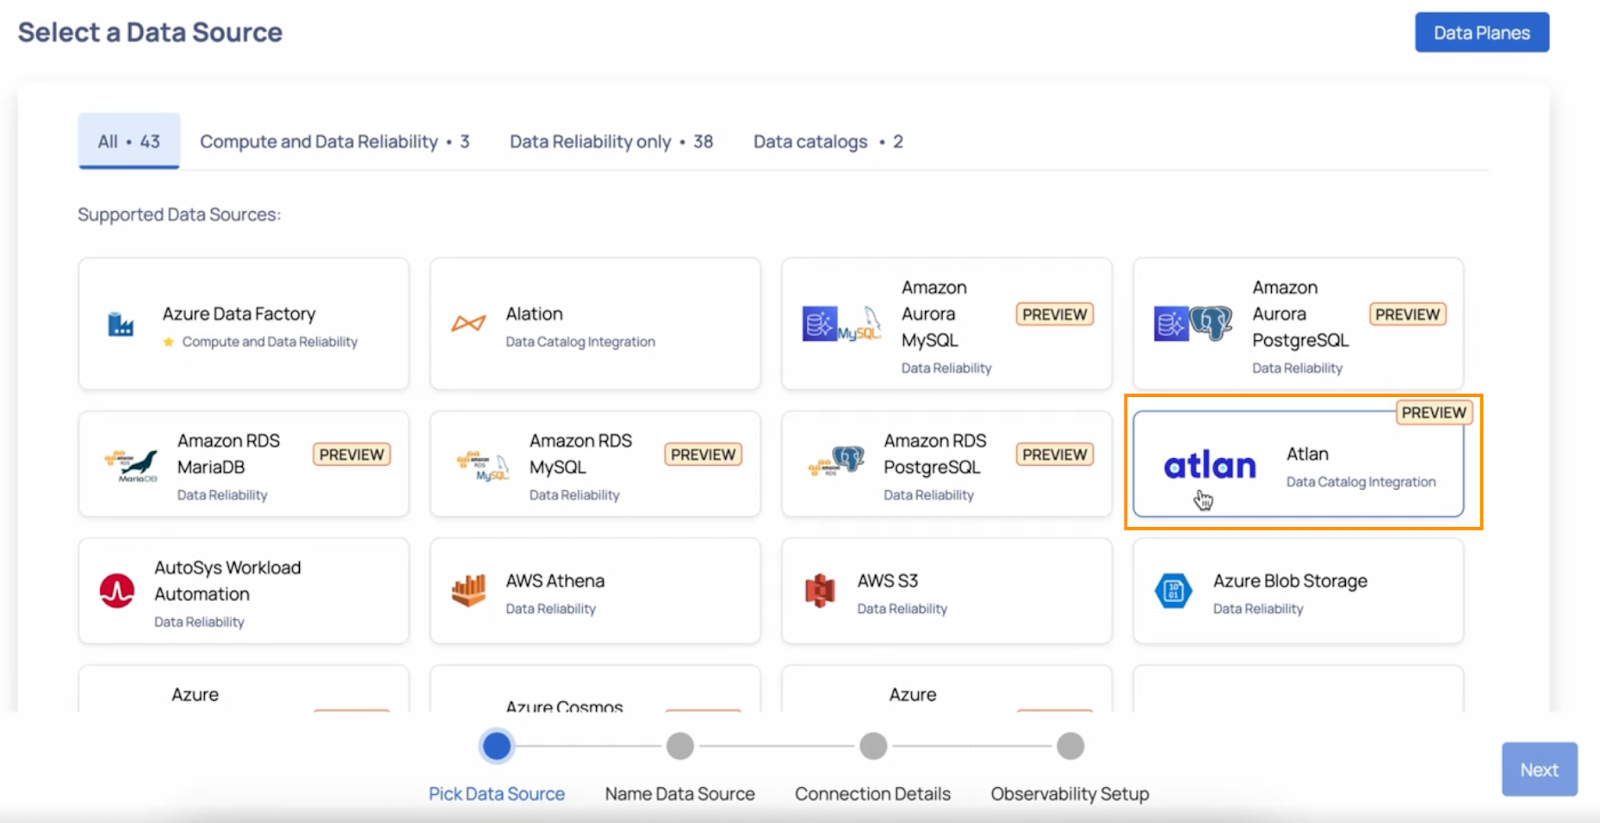Select the Amazon RDS MySQL title
The width and height of the screenshot is (1600, 823).
tap(580, 454)
